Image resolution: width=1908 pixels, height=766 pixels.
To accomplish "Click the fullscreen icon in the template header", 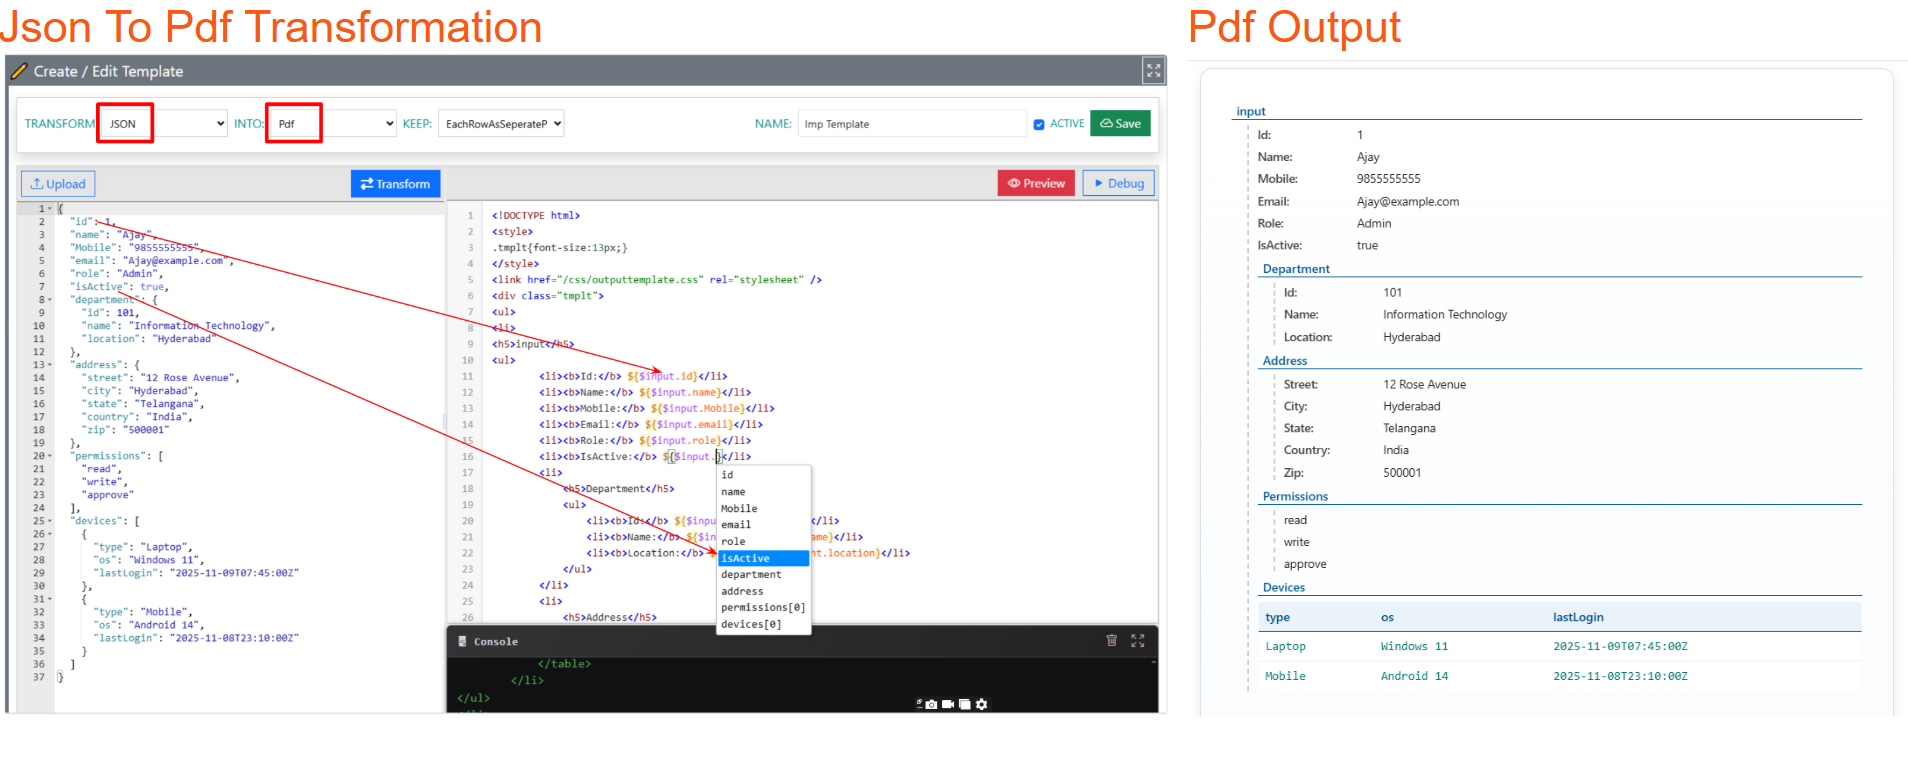I will 1153,70.
